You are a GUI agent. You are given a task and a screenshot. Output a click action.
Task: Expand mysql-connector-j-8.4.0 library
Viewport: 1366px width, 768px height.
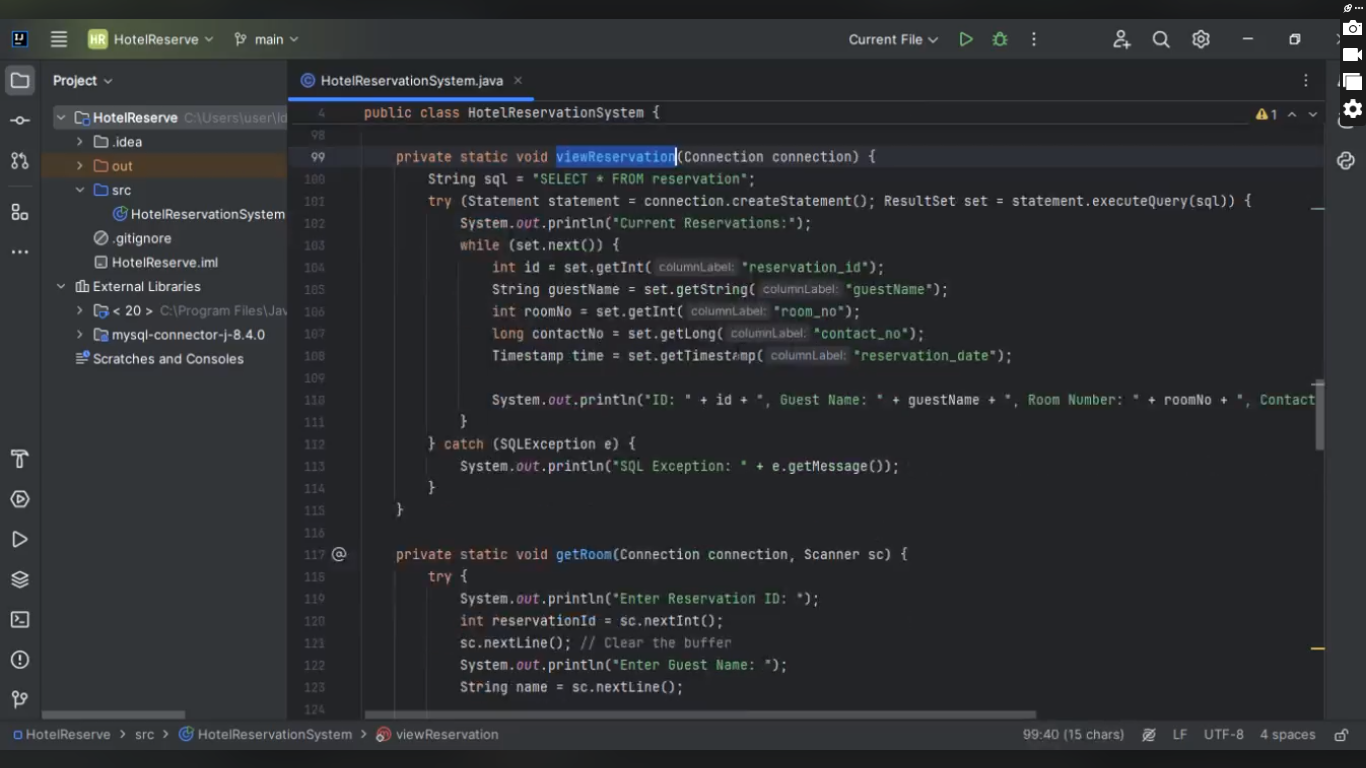click(x=80, y=335)
